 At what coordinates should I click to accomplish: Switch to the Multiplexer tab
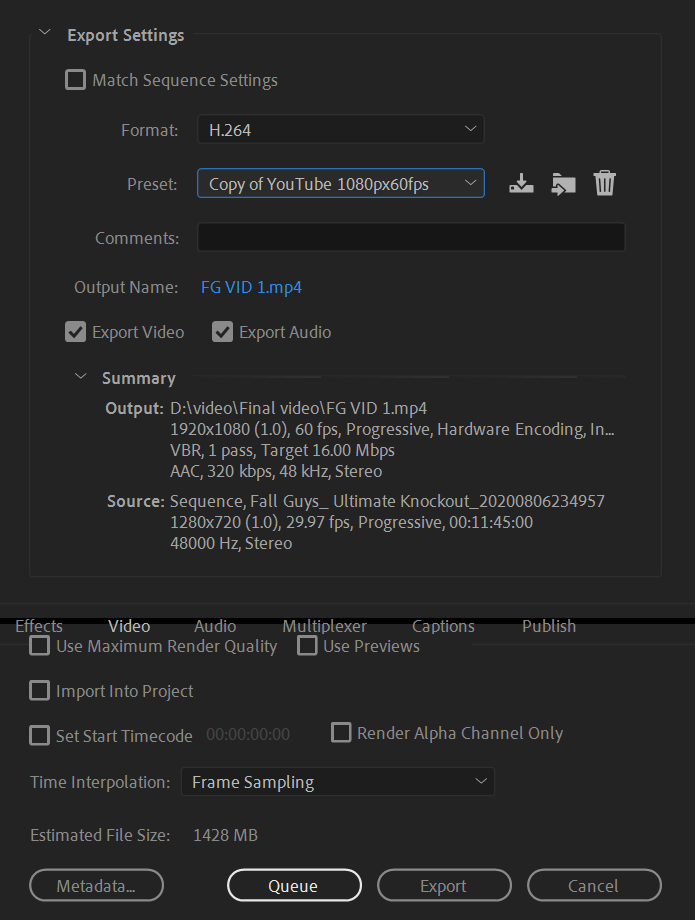(324, 625)
